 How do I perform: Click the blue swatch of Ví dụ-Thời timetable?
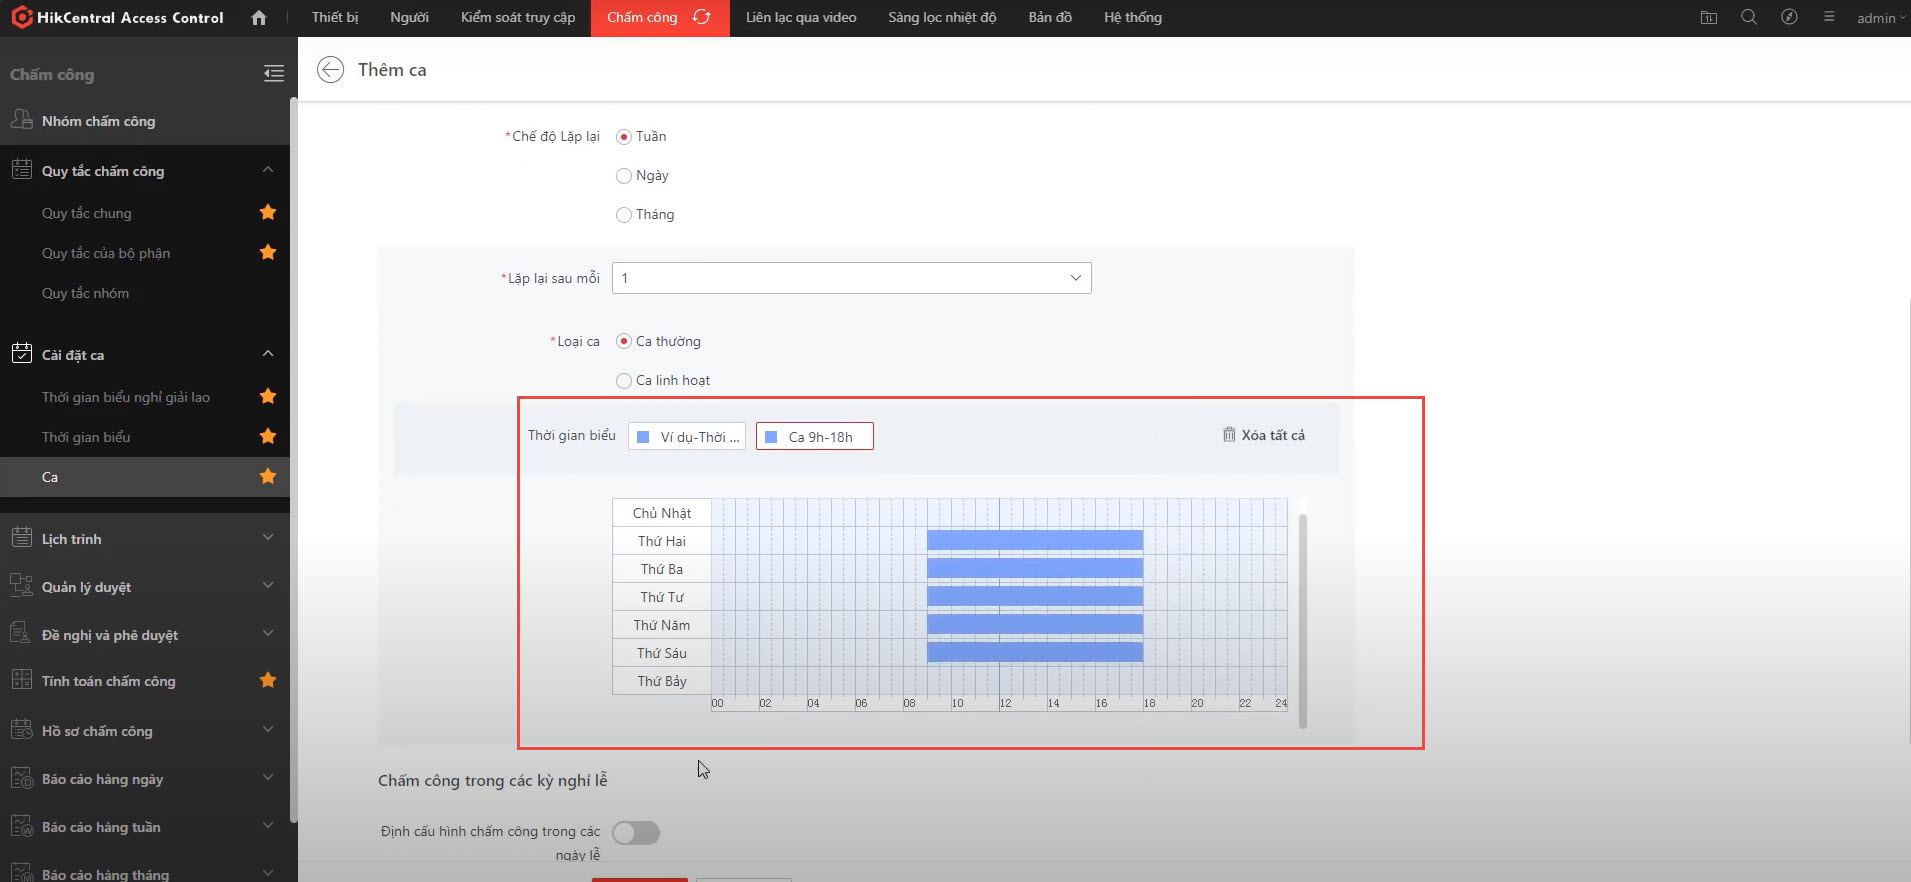pyautogui.click(x=643, y=437)
